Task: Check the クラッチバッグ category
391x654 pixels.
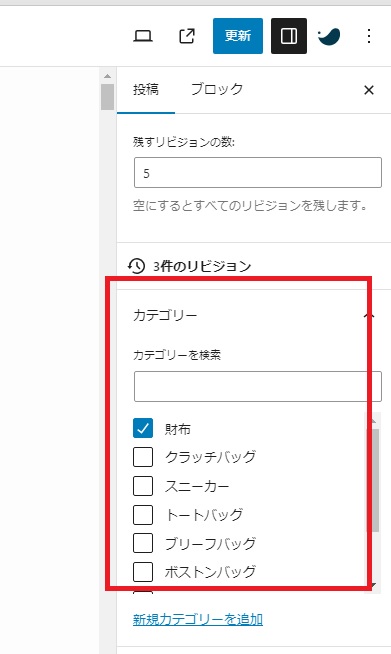Action: pyautogui.click(x=143, y=457)
